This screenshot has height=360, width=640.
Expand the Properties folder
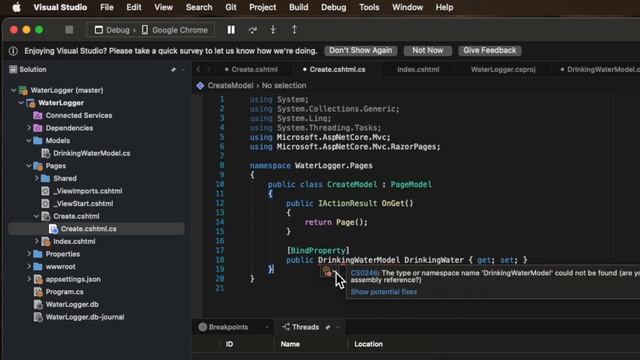point(29,254)
